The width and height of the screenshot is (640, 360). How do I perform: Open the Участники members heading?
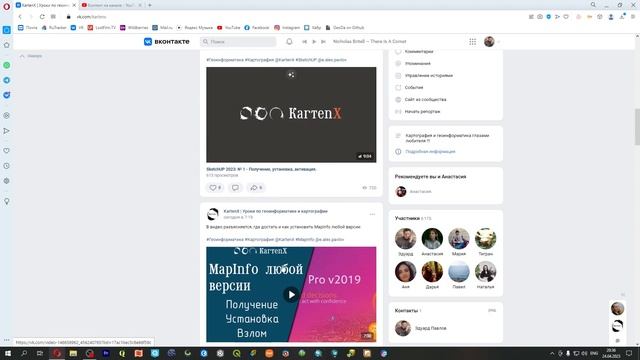407,218
